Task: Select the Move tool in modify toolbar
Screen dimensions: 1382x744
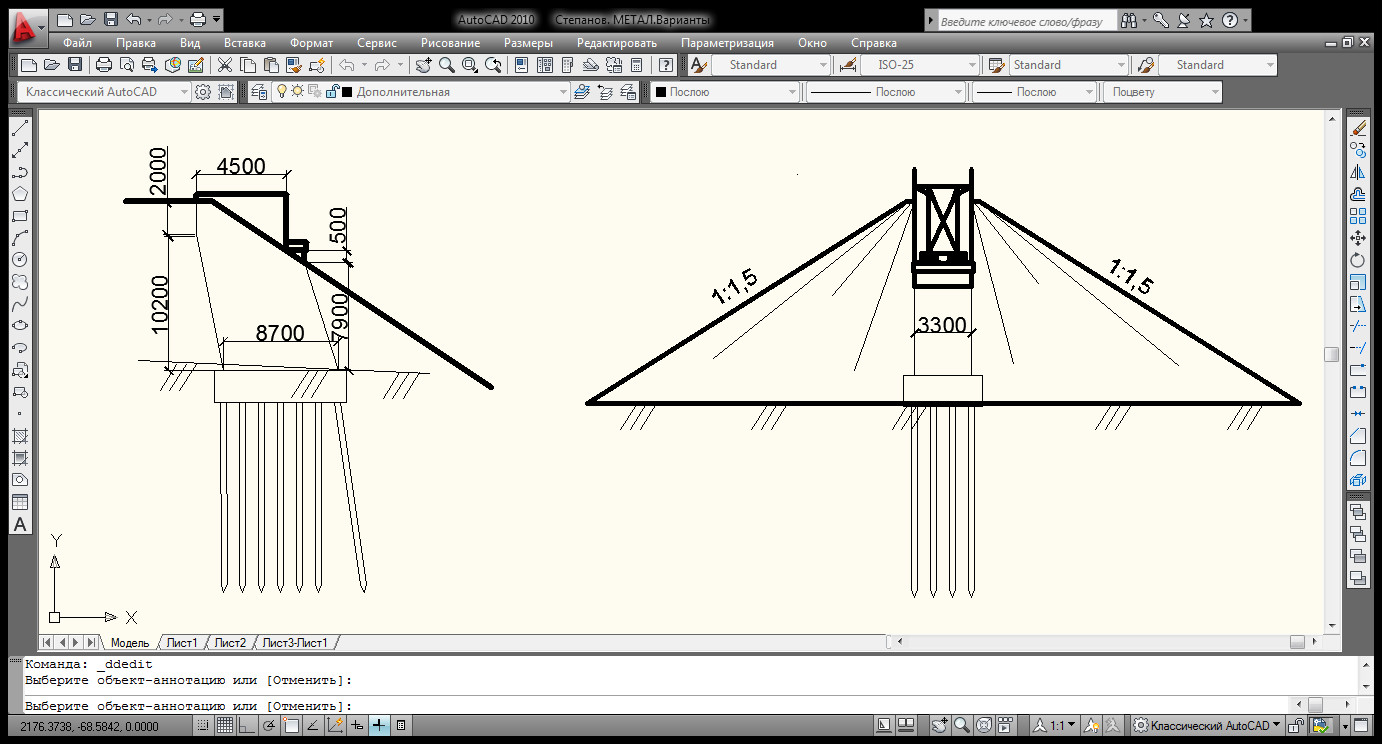Action: pos(1358,238)
